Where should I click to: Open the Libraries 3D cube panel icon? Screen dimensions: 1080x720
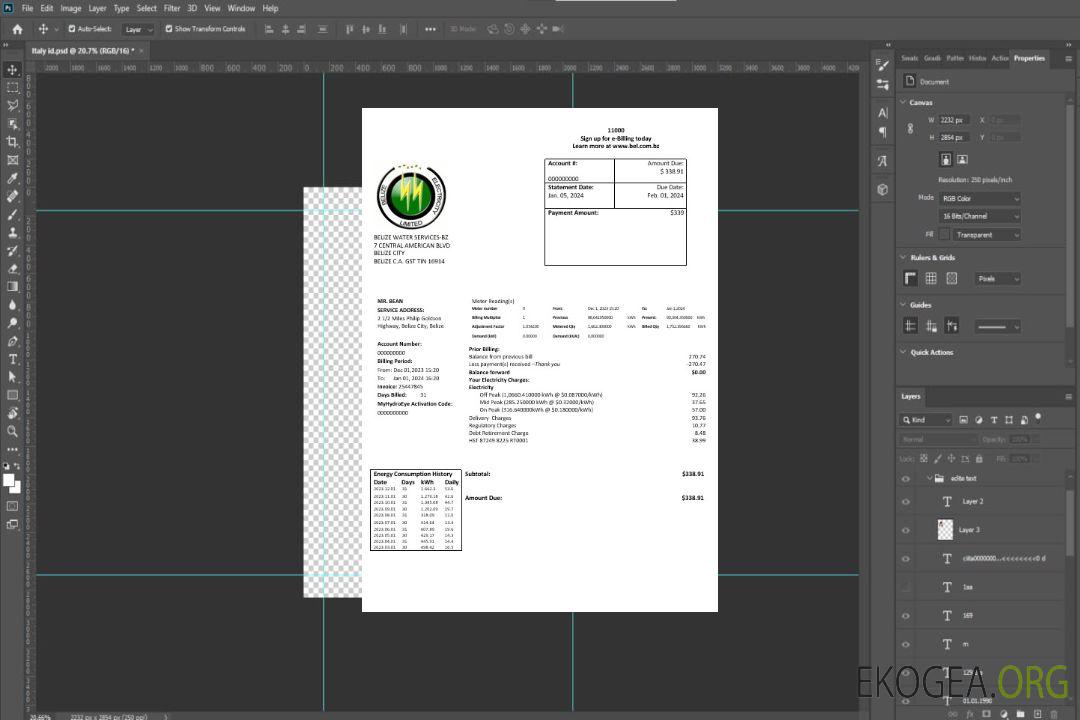(x=882, y=189)
